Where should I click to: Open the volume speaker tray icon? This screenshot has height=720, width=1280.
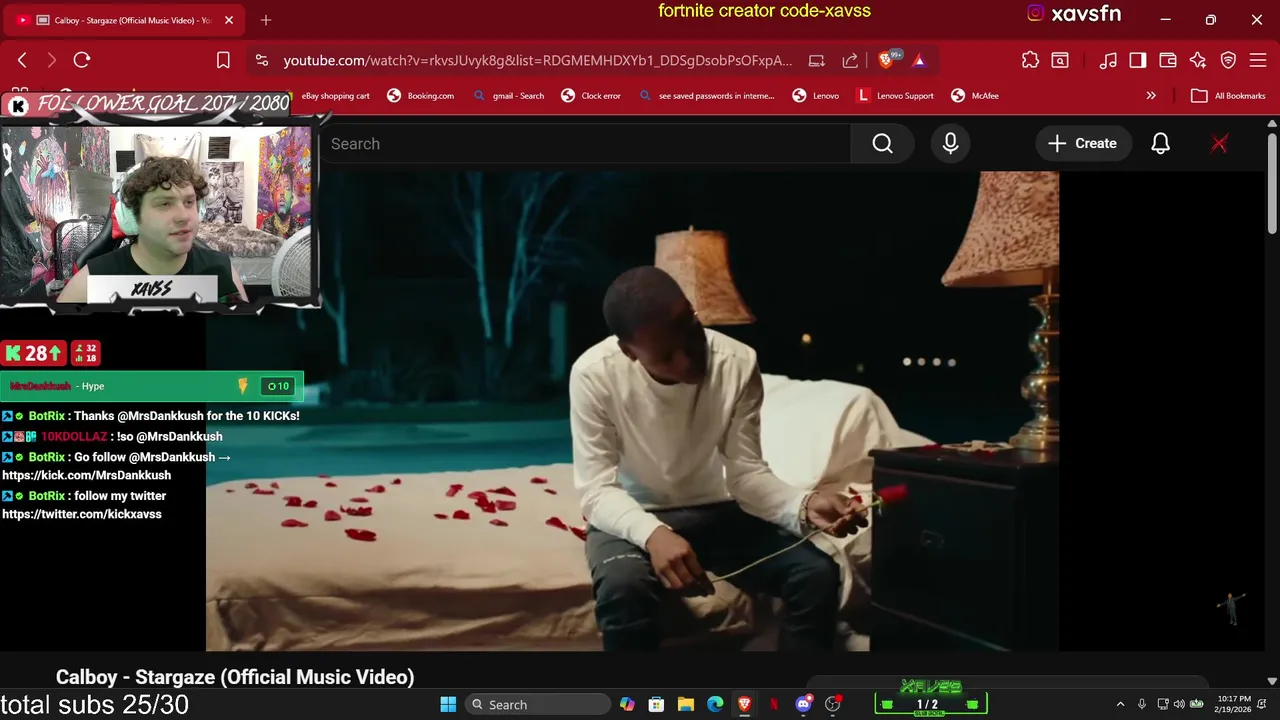tap(1179, 704)
